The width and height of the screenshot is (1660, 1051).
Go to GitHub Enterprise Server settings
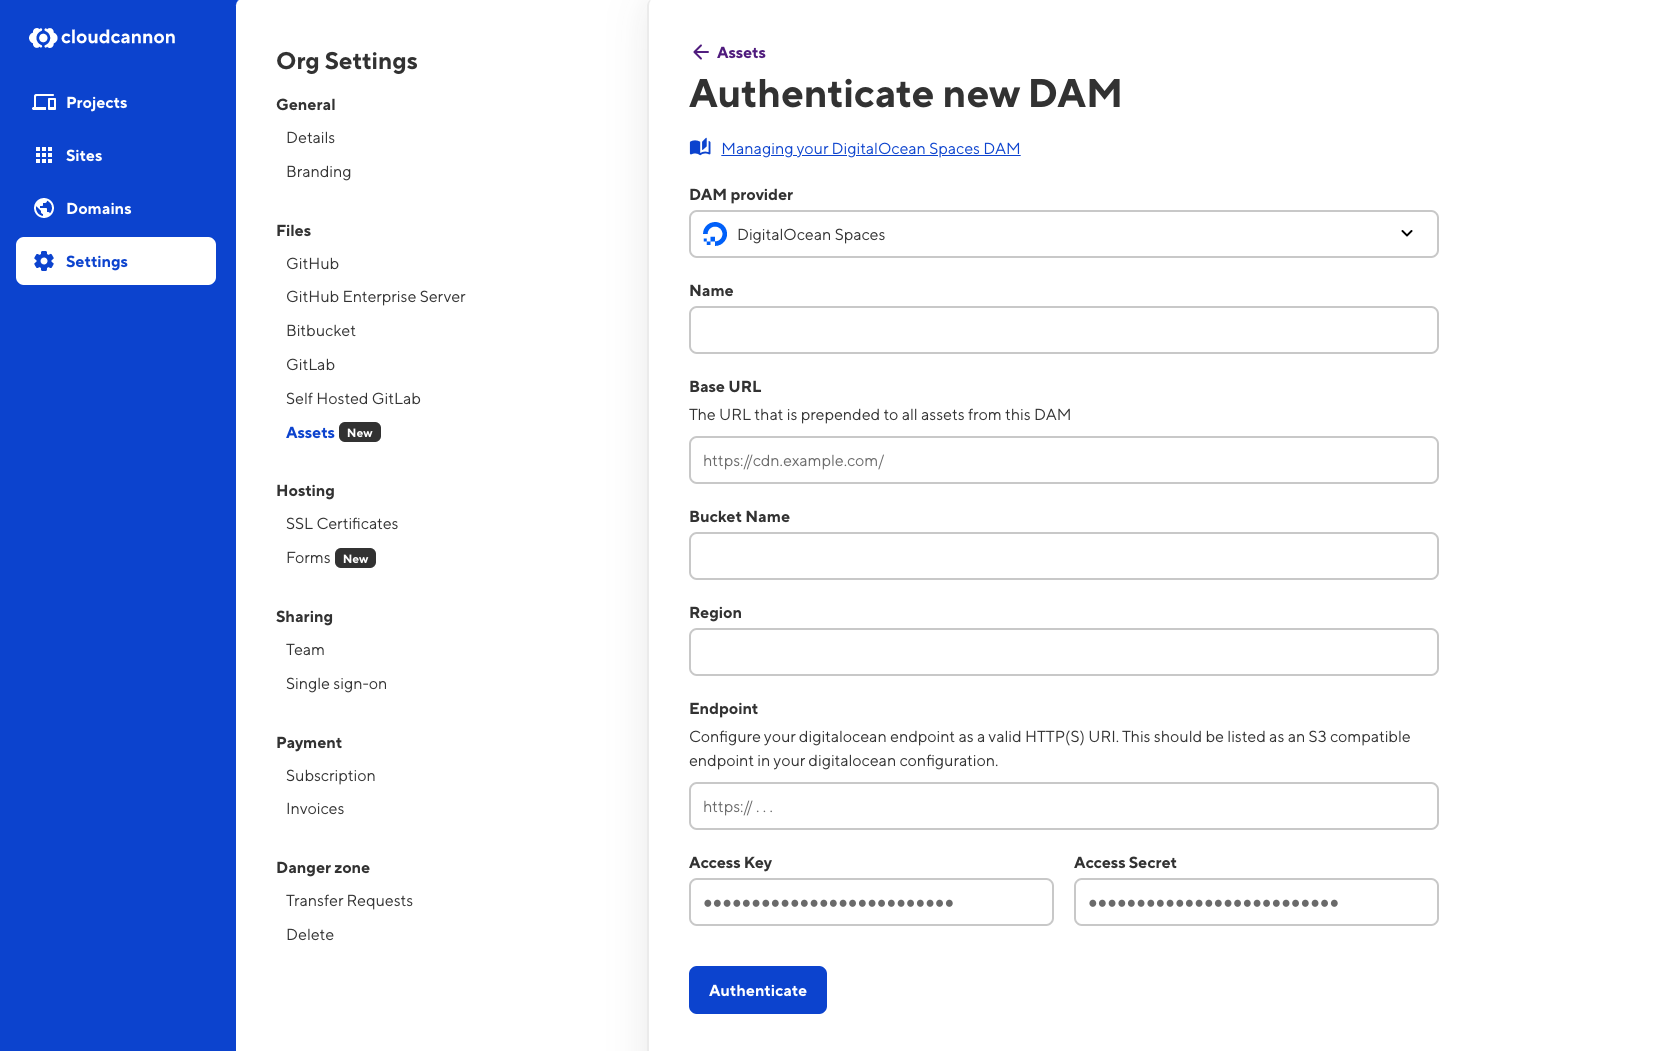point(375,297)
